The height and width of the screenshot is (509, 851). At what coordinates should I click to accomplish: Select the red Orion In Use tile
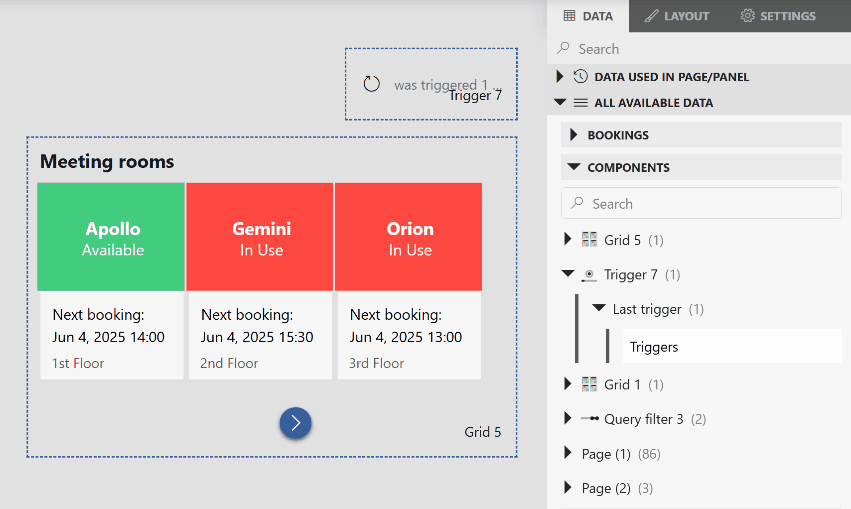[409, 237]
